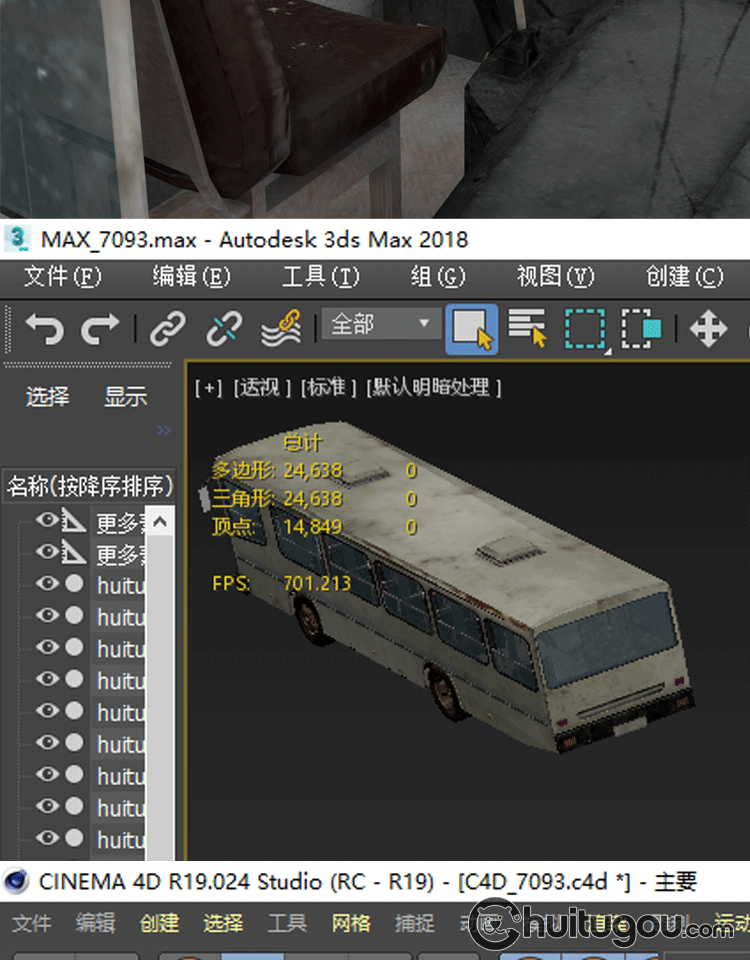Hide the topmost 更多 object via eye icon

click(x=47, y=520)
